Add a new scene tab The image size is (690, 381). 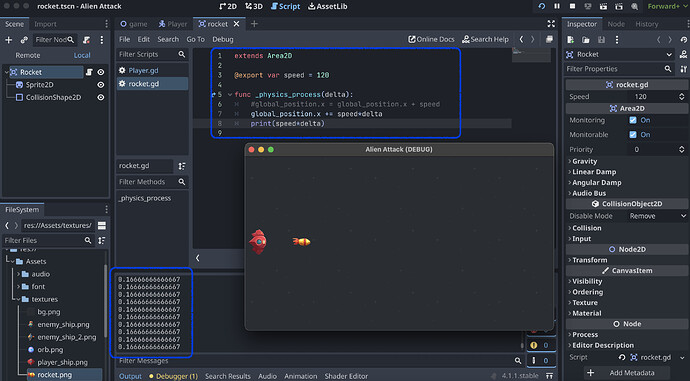pos(254,24)
